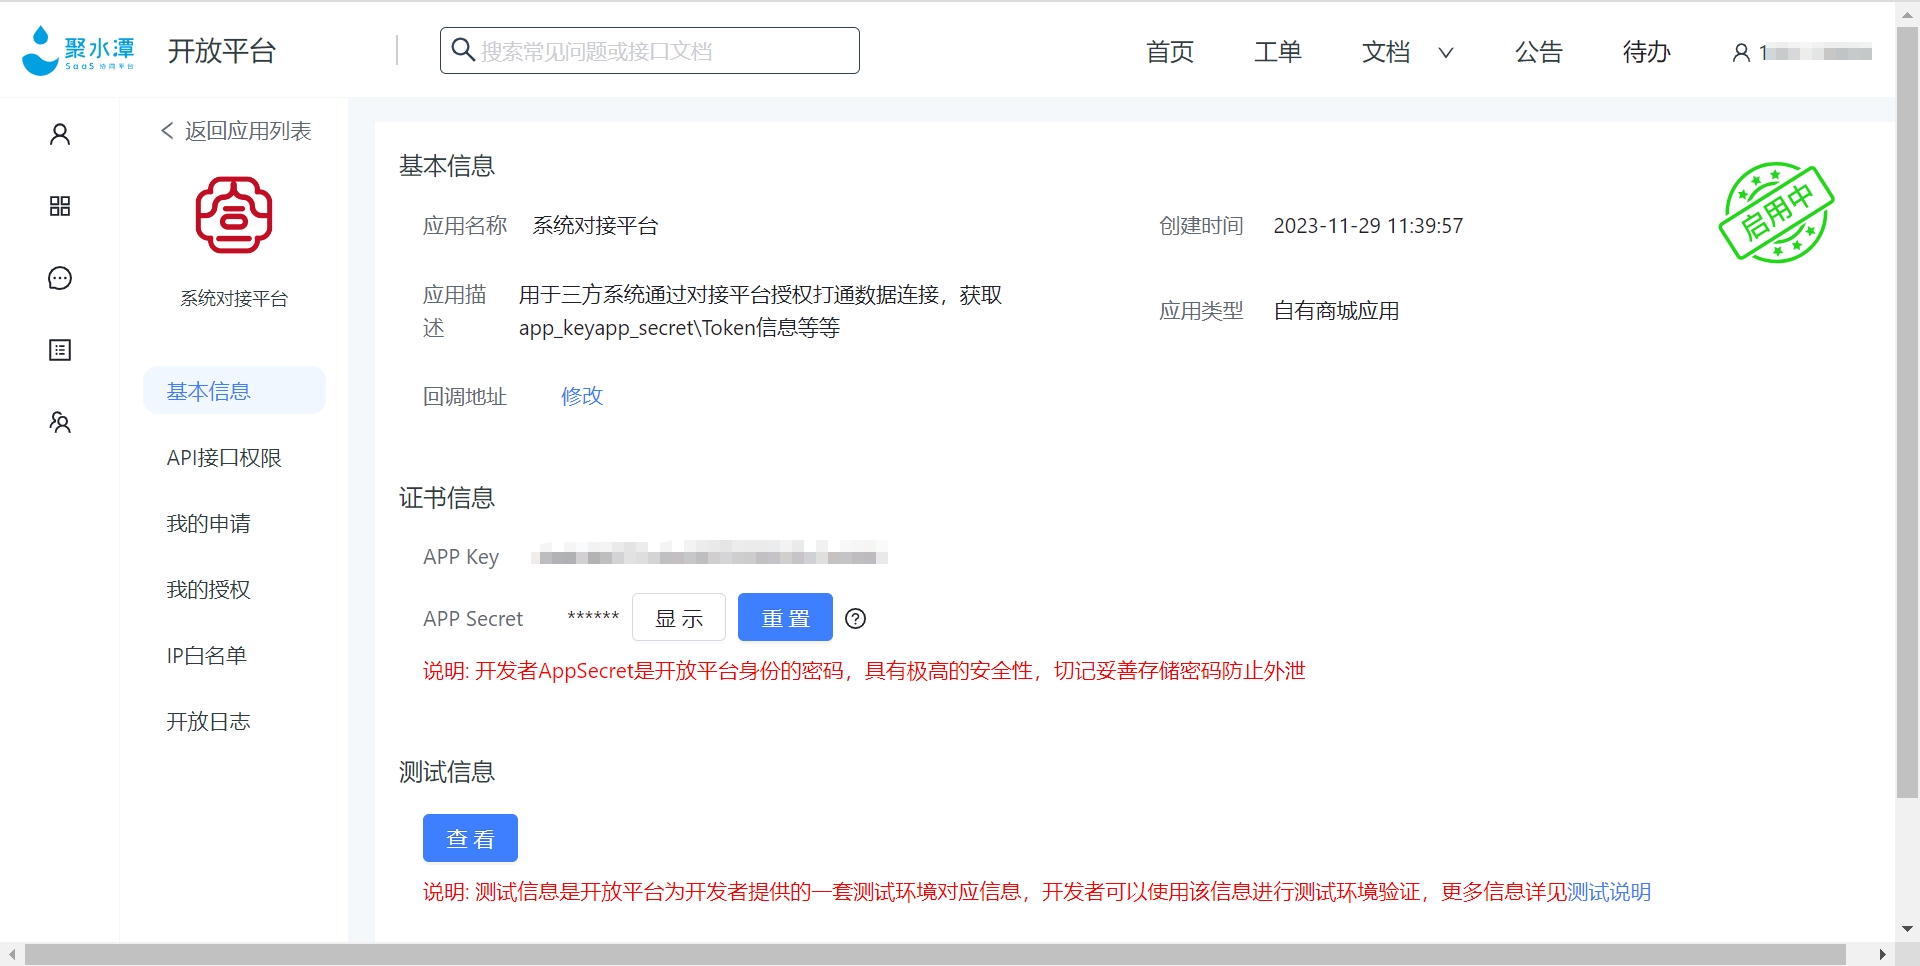Go to 工单 in the top menu
Viewport: 1920px width, 966px height.
coord(1277,52)
